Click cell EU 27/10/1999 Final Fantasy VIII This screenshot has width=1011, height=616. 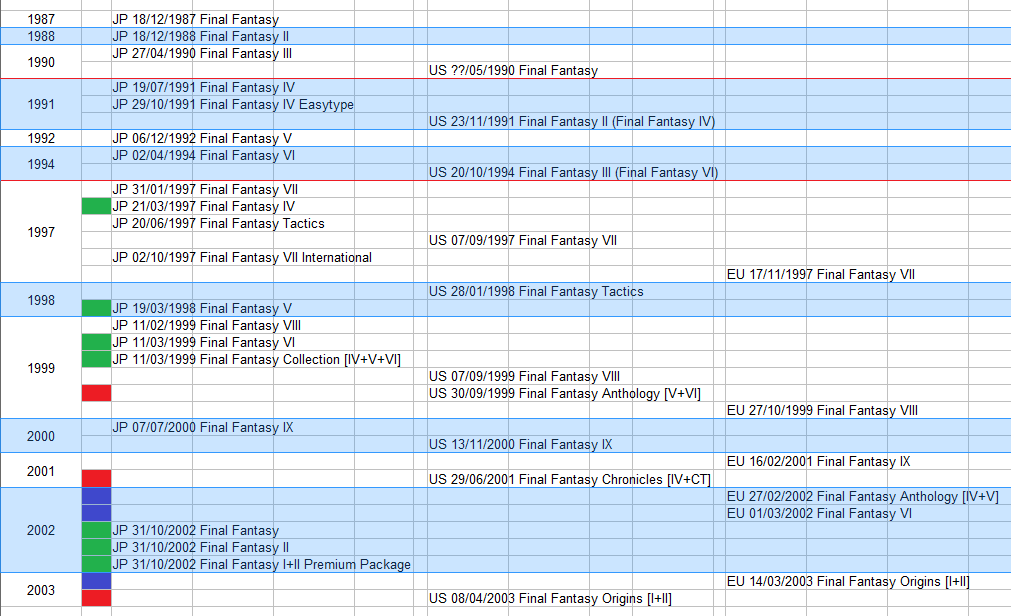[822, 410]
